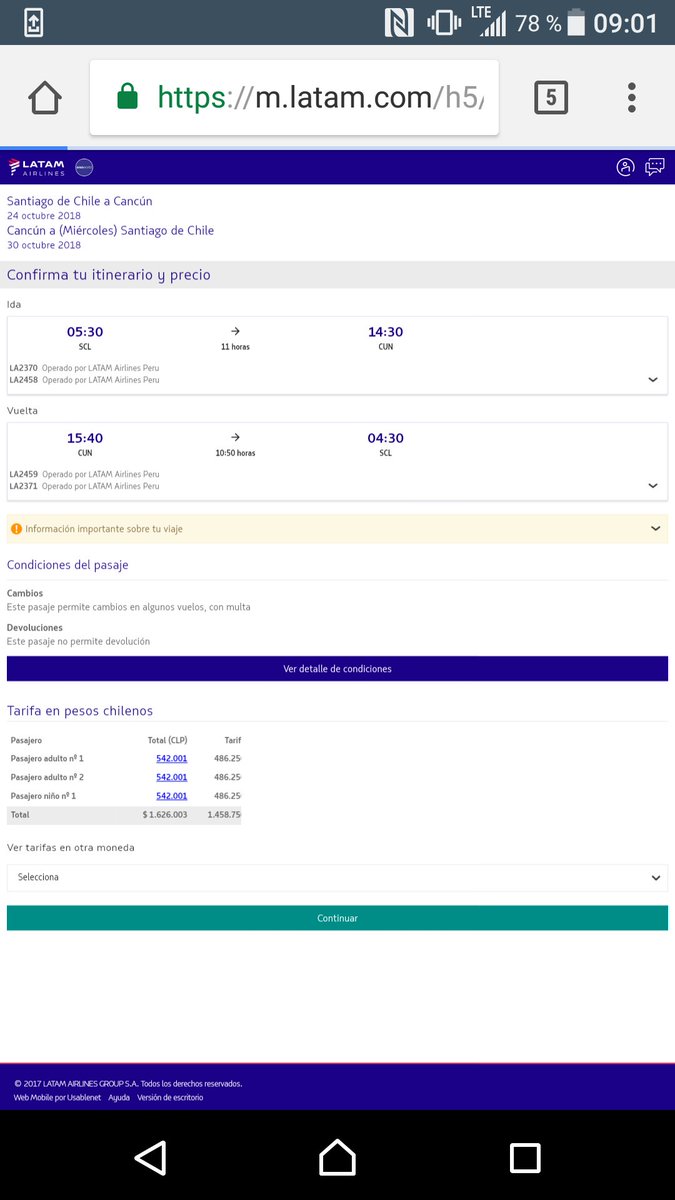The width and height of the screenshot is (675, 1200).
Task: Tap the 10:50 horas duration label
Action: point(235,453)
